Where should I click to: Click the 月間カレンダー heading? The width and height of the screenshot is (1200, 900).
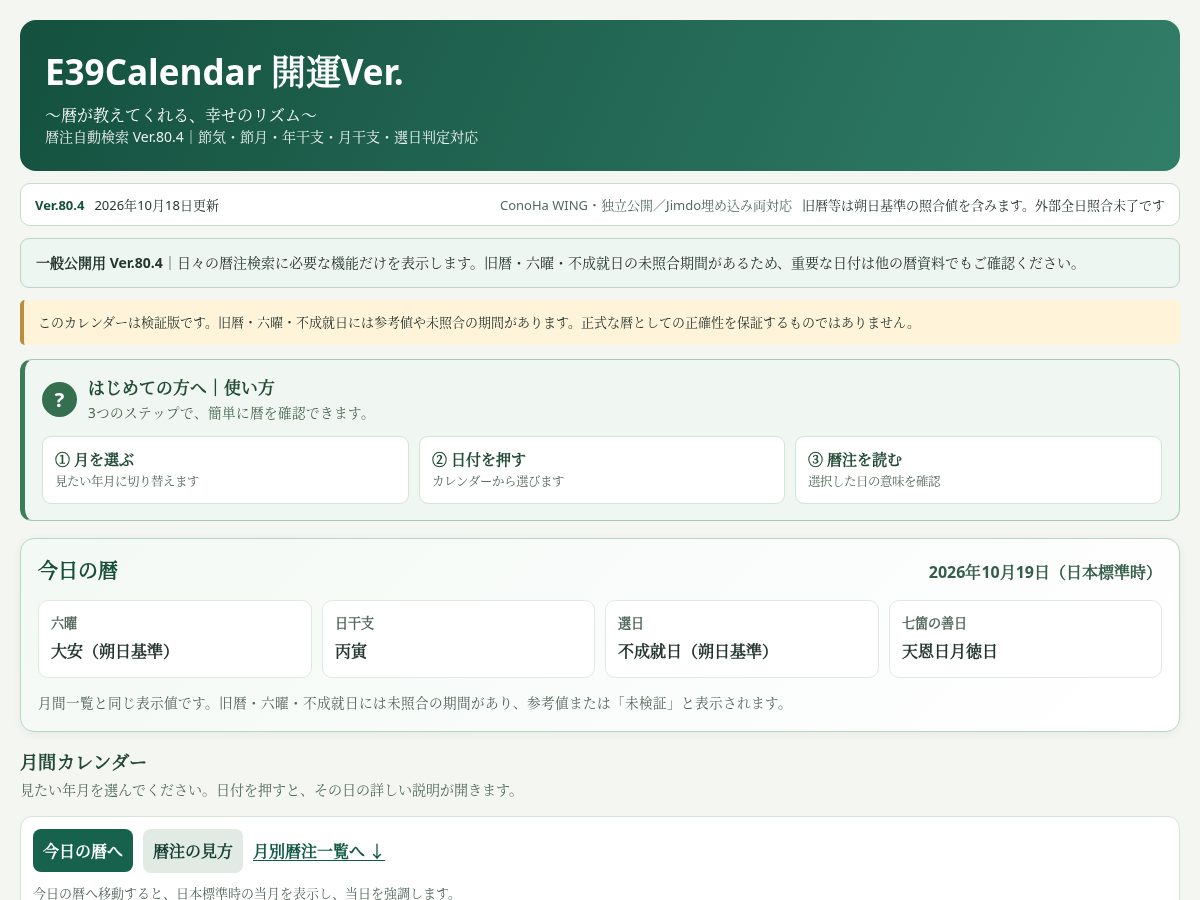tap(83, 762)
